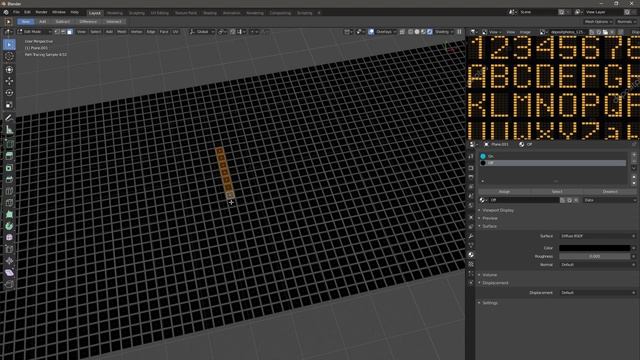The width and height of the screenshot is (640, 360).
Task: Select the Measure ruler tool
Action: (x=9, y=130)
